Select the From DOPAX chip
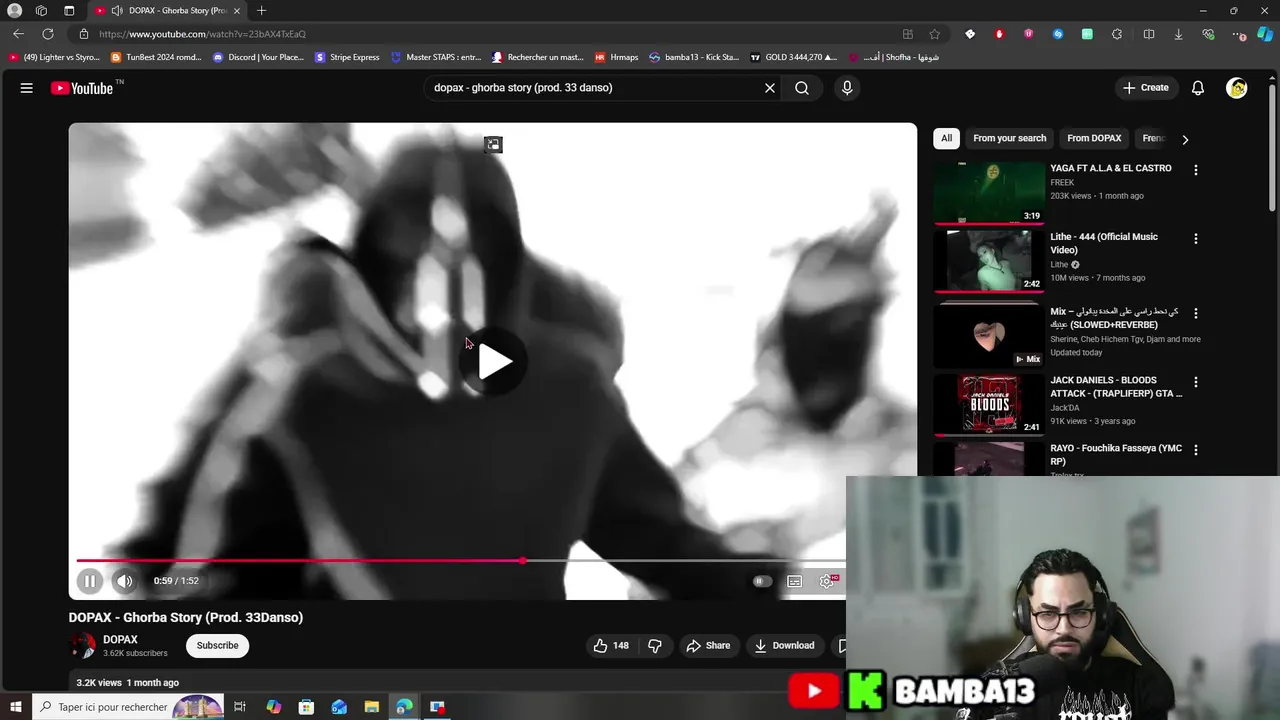1280x720 pixels. tap(1094, 138)
